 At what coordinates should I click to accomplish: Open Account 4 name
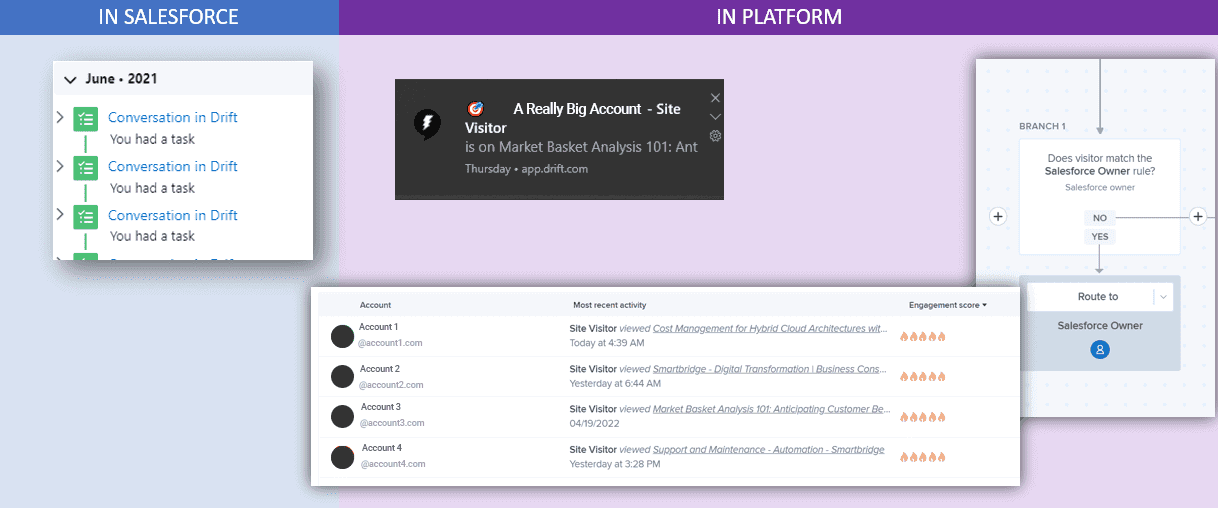382,448
